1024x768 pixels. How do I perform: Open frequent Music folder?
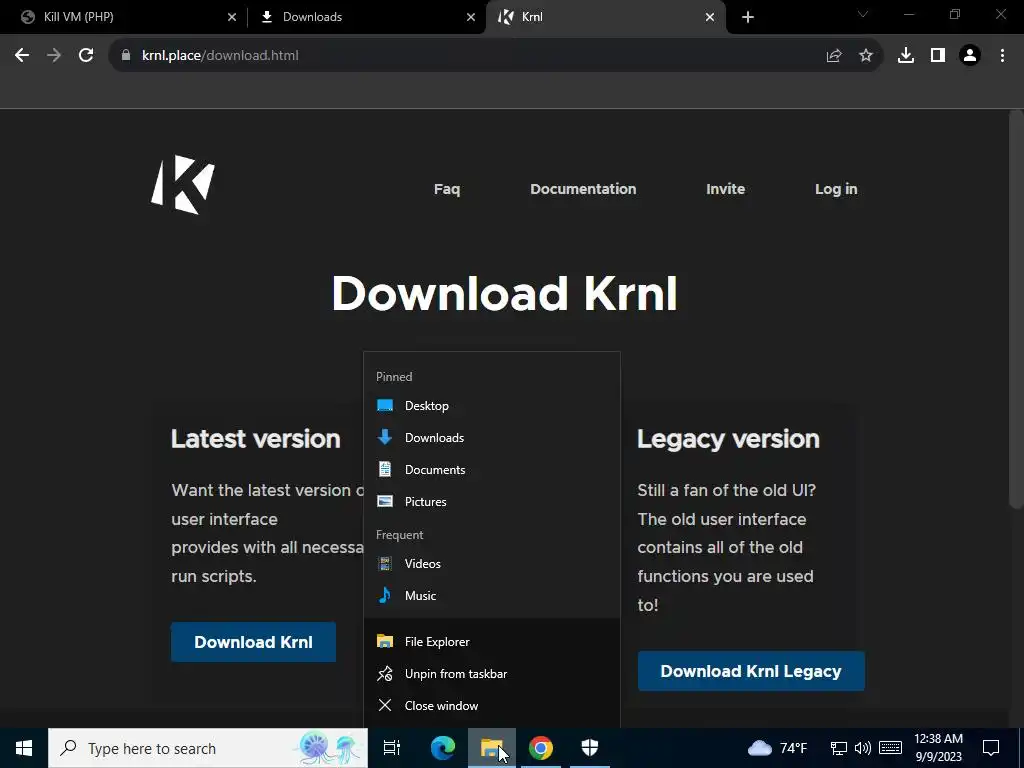[492, 596]
